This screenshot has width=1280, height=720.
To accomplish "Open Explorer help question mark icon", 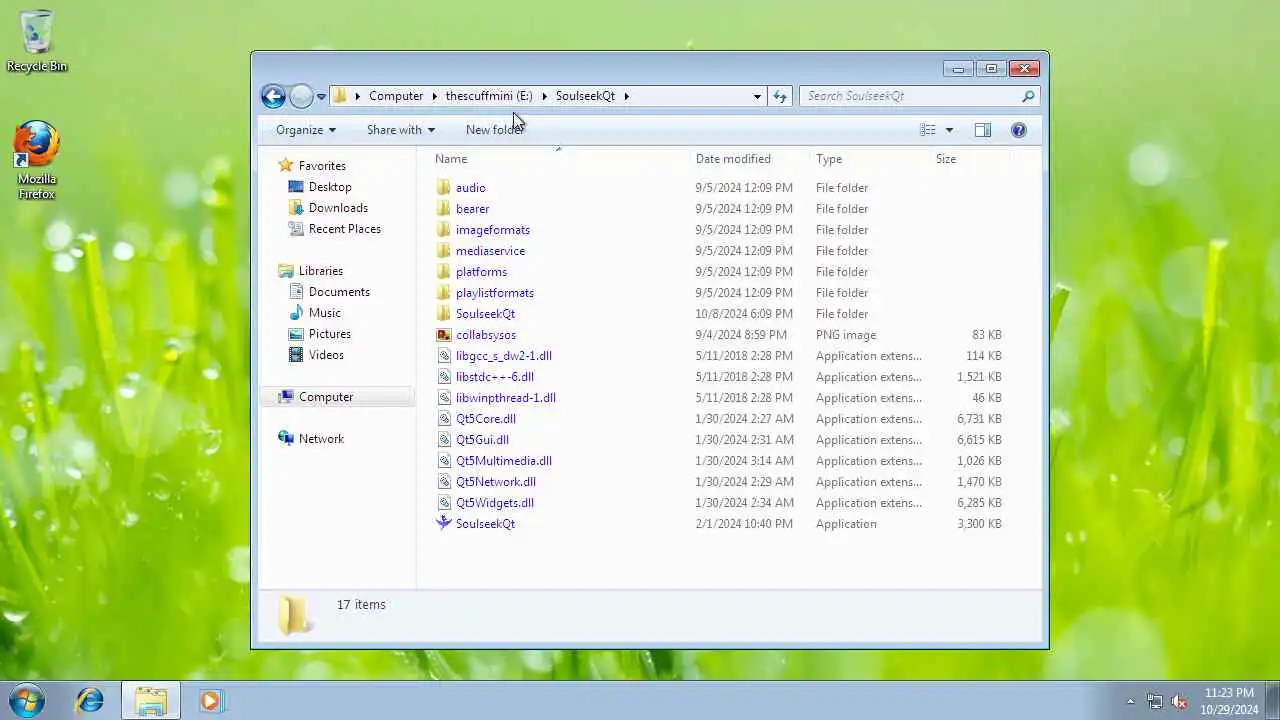I will (1019, 130).
